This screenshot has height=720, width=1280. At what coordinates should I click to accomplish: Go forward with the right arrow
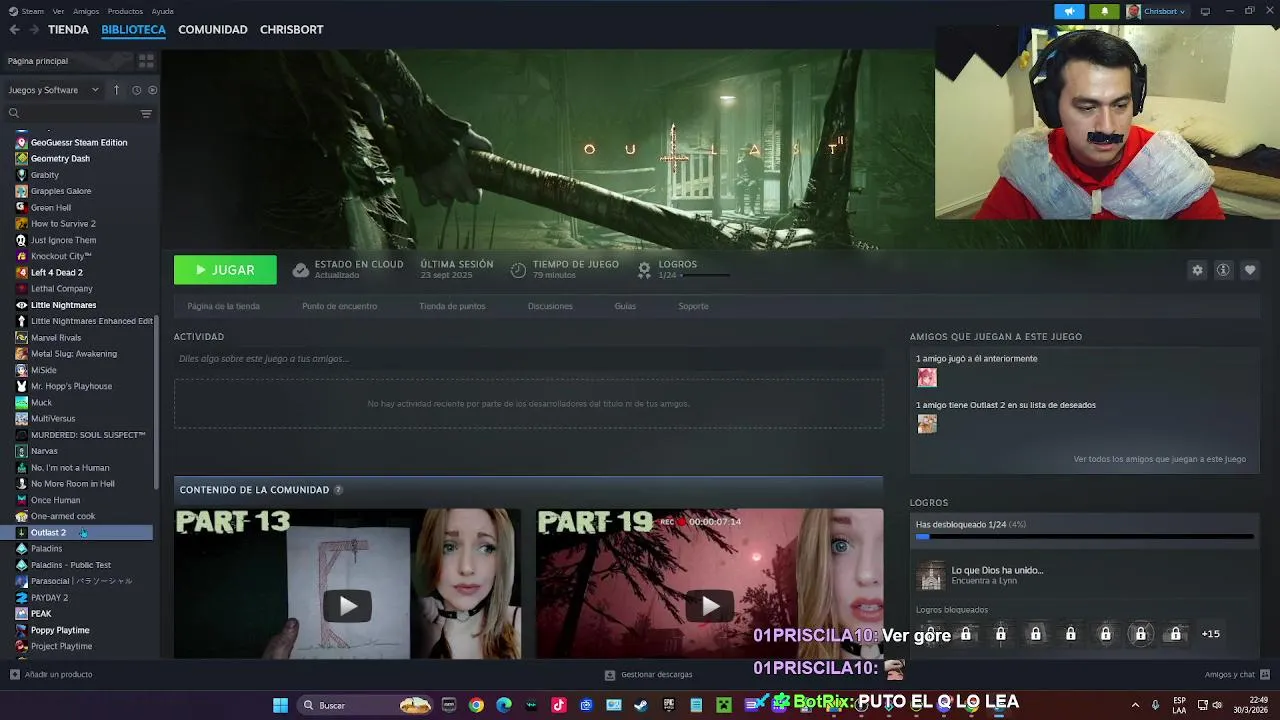tap(34, 30)
